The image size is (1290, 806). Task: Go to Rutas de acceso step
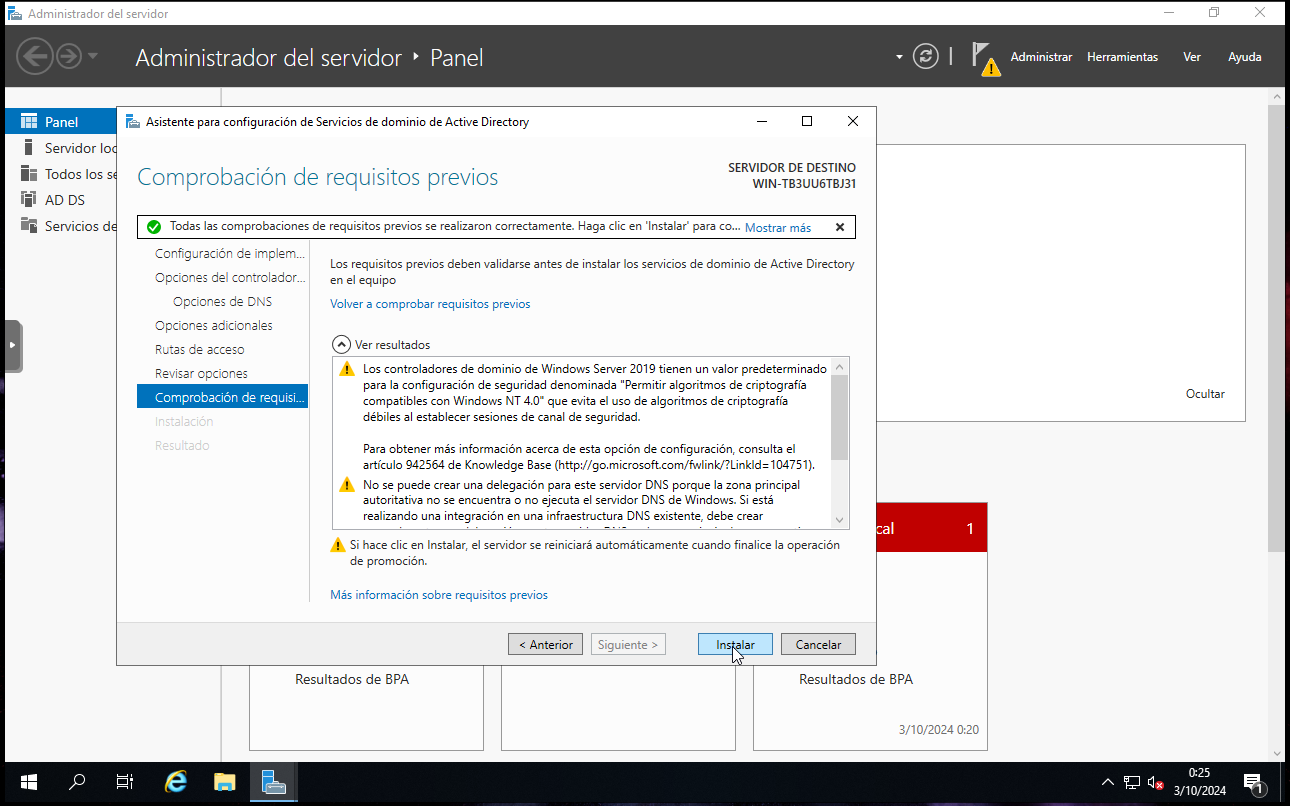[200, 350]
